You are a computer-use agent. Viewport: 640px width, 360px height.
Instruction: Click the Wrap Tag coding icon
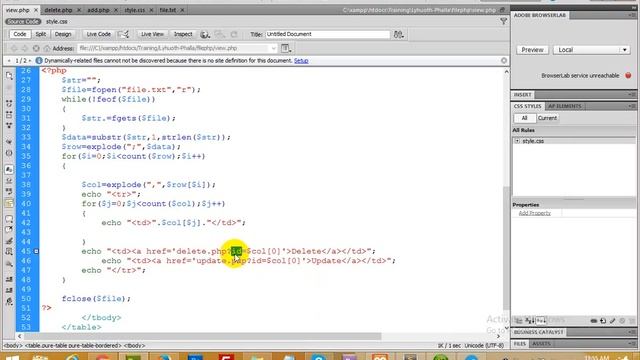pyautogui.click(x=9, y=241)
